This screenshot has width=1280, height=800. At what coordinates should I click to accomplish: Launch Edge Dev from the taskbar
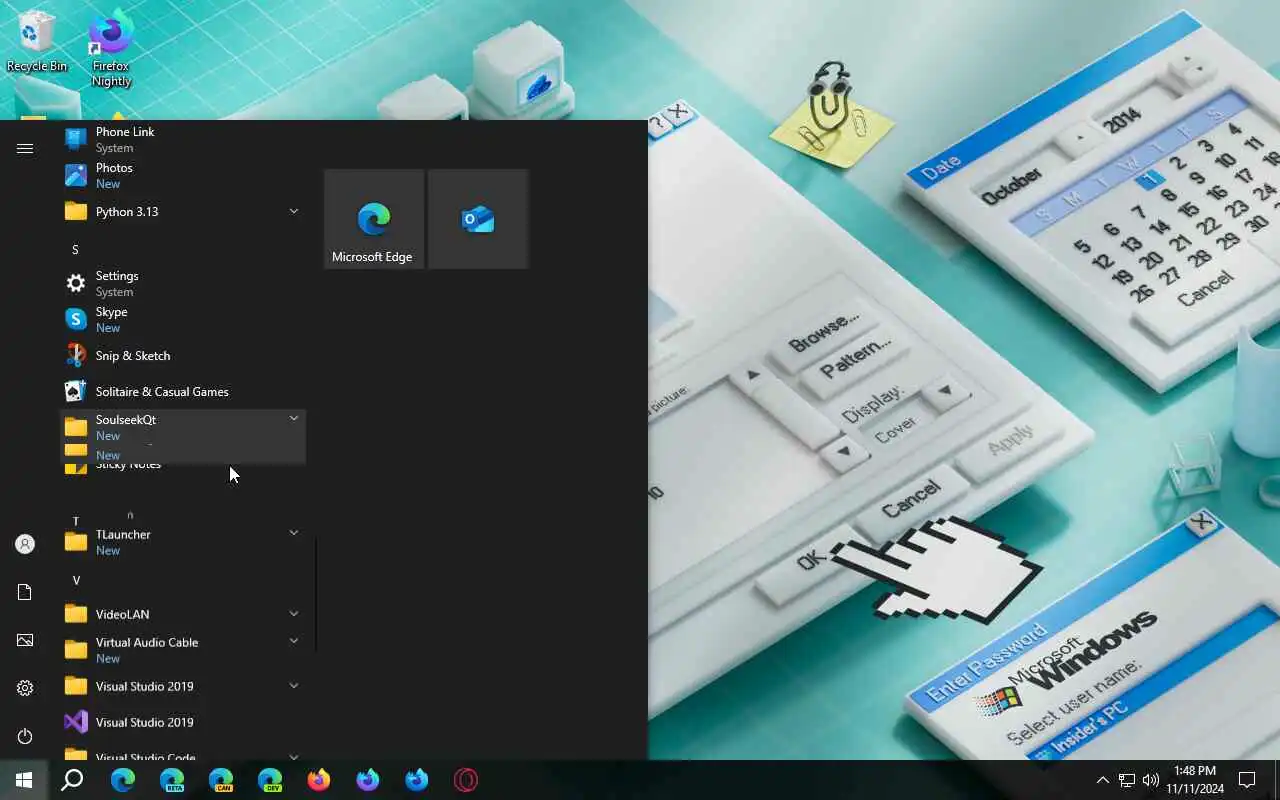point(270,780)
